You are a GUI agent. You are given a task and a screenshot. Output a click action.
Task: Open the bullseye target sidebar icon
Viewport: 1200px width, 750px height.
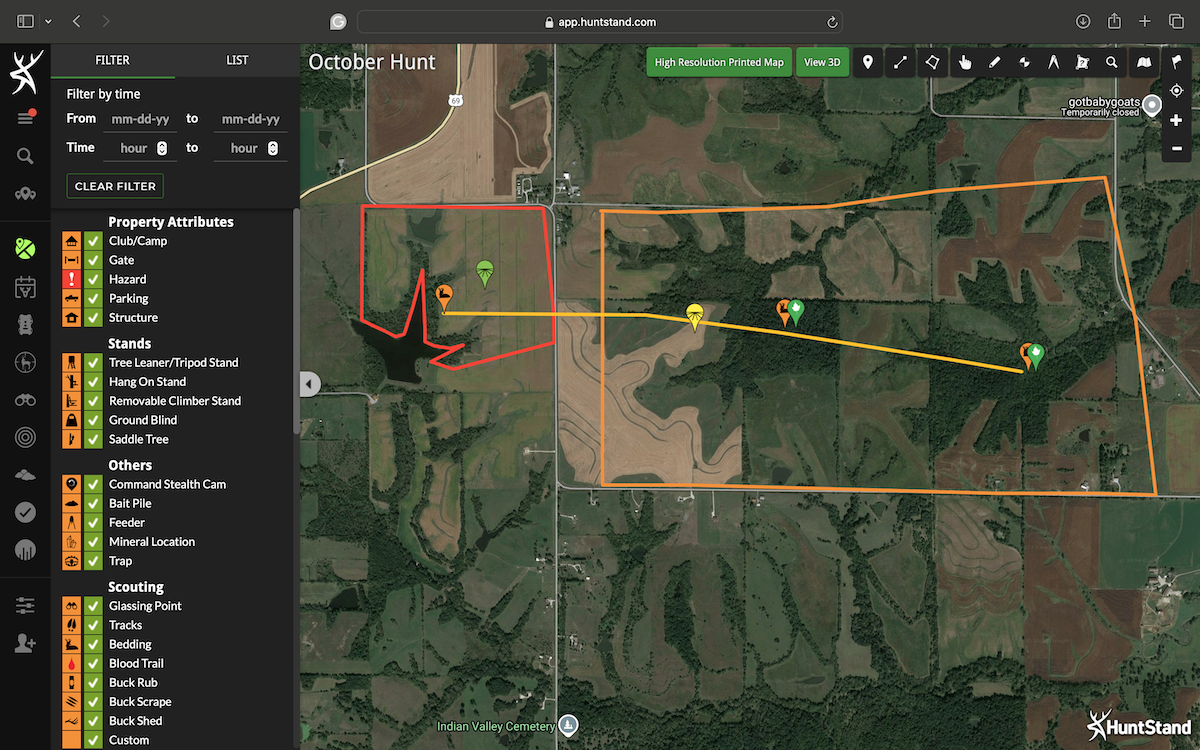(25, 437)
